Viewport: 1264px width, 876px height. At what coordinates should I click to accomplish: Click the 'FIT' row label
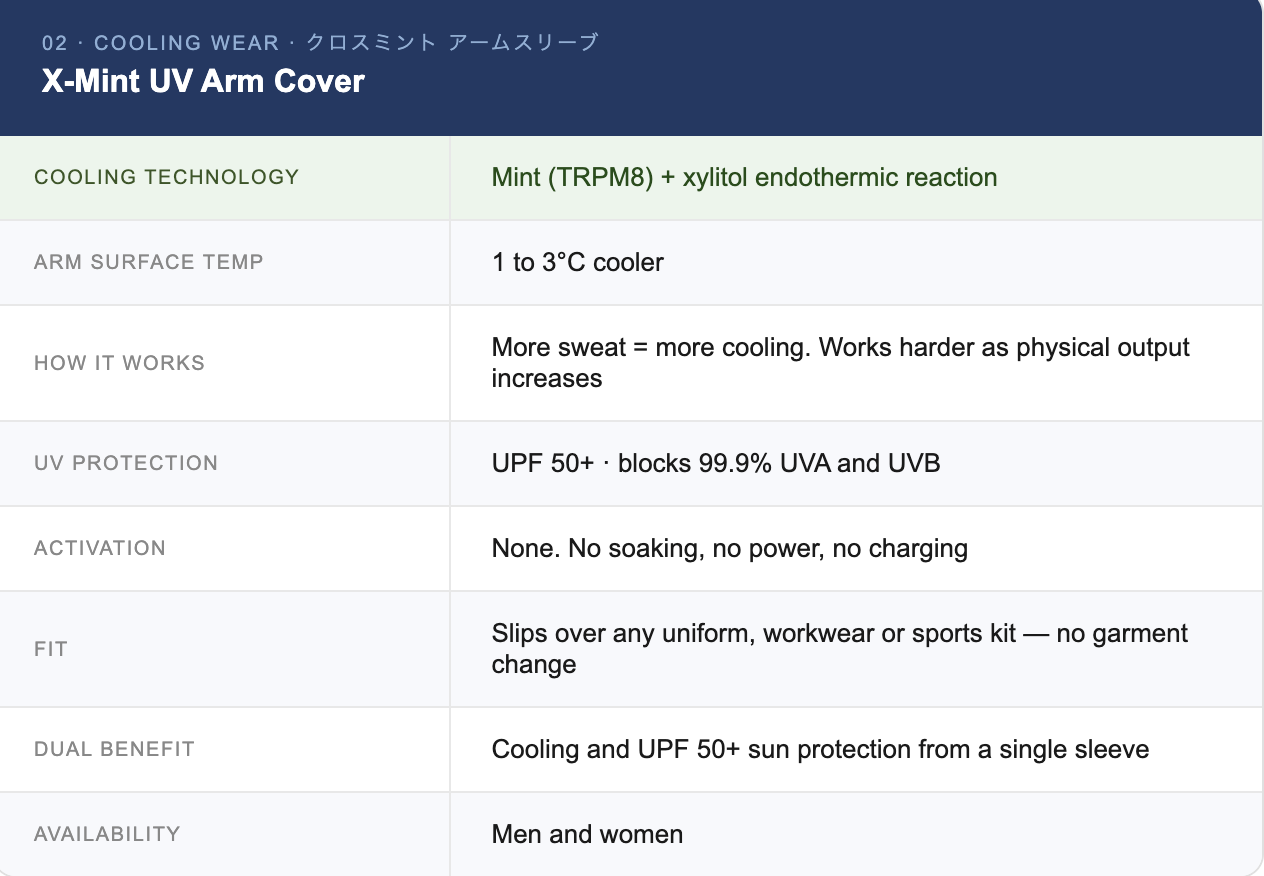[x=51, y=649]
